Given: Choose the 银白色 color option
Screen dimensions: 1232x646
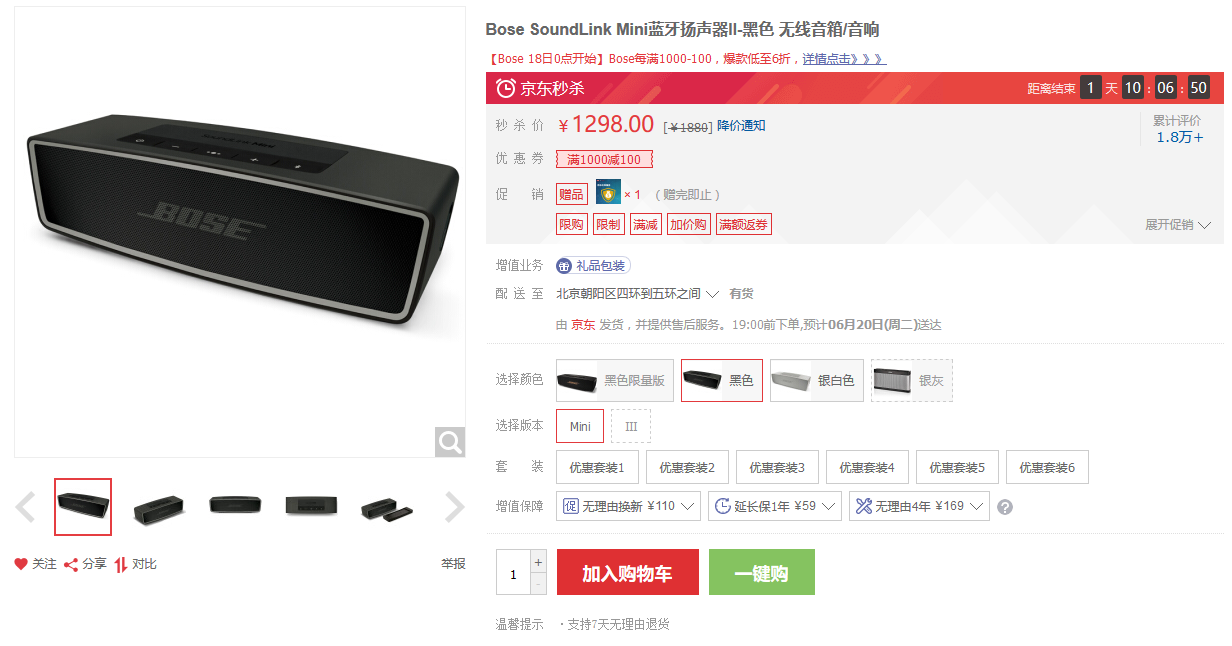Looking at the screenshot, I should point(817,381).
